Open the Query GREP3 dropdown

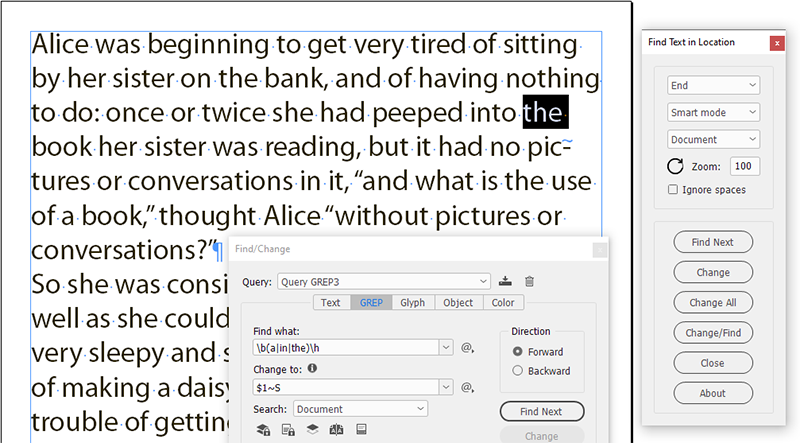[x=384, y=282]
